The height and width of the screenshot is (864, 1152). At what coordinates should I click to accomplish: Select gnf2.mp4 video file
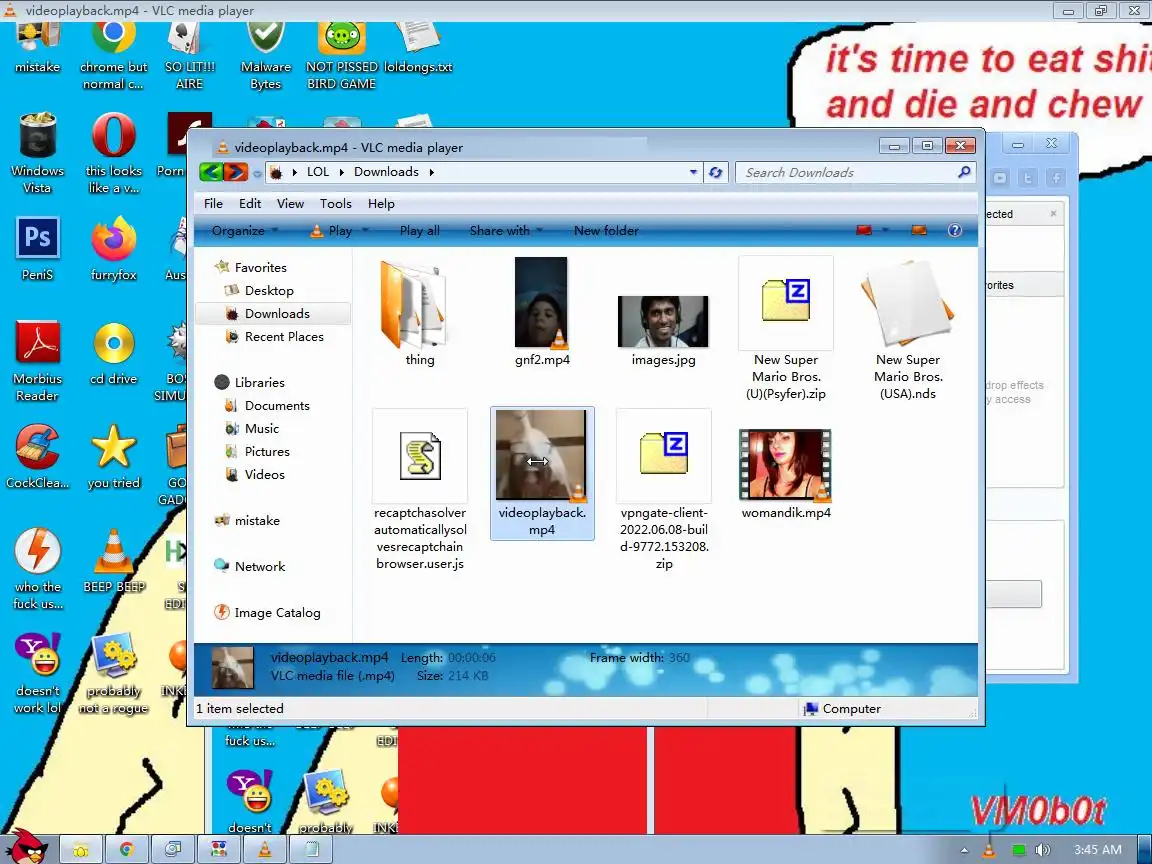coord(542,312)
